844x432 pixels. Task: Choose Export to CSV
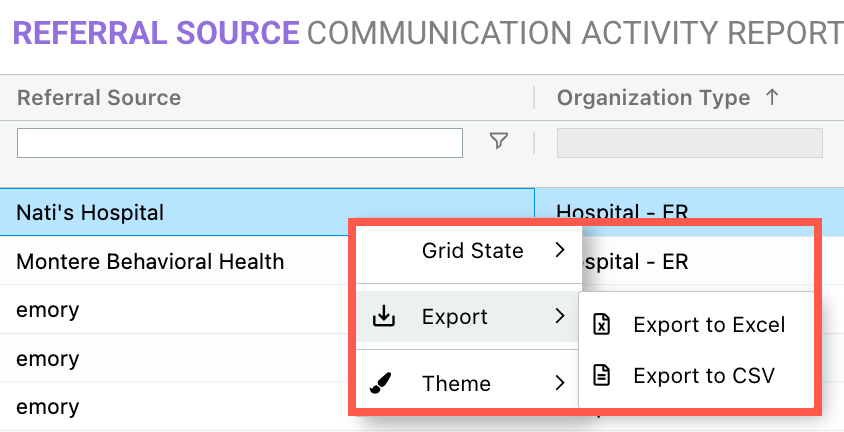(x=703, y=376)
